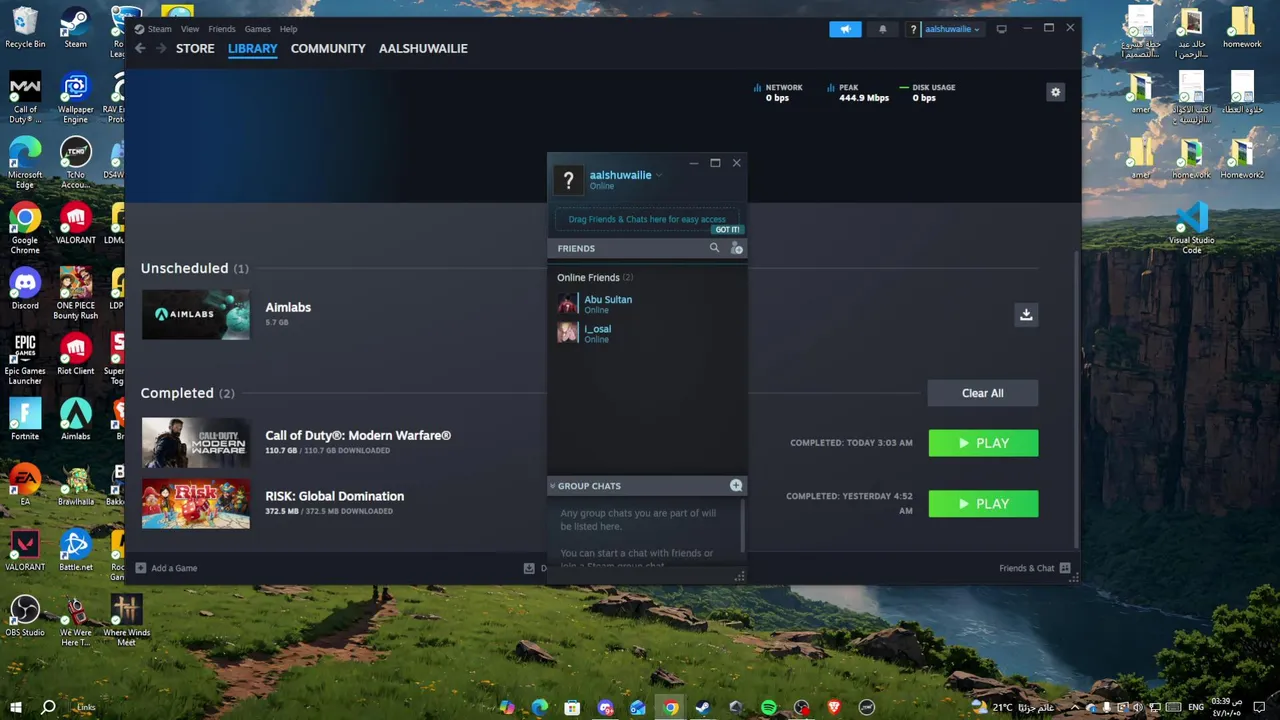Image resolution: width=1280 pixels, height=720 pixels.
Task: Show hidden system tray icons
Action: pos(1075,707)
